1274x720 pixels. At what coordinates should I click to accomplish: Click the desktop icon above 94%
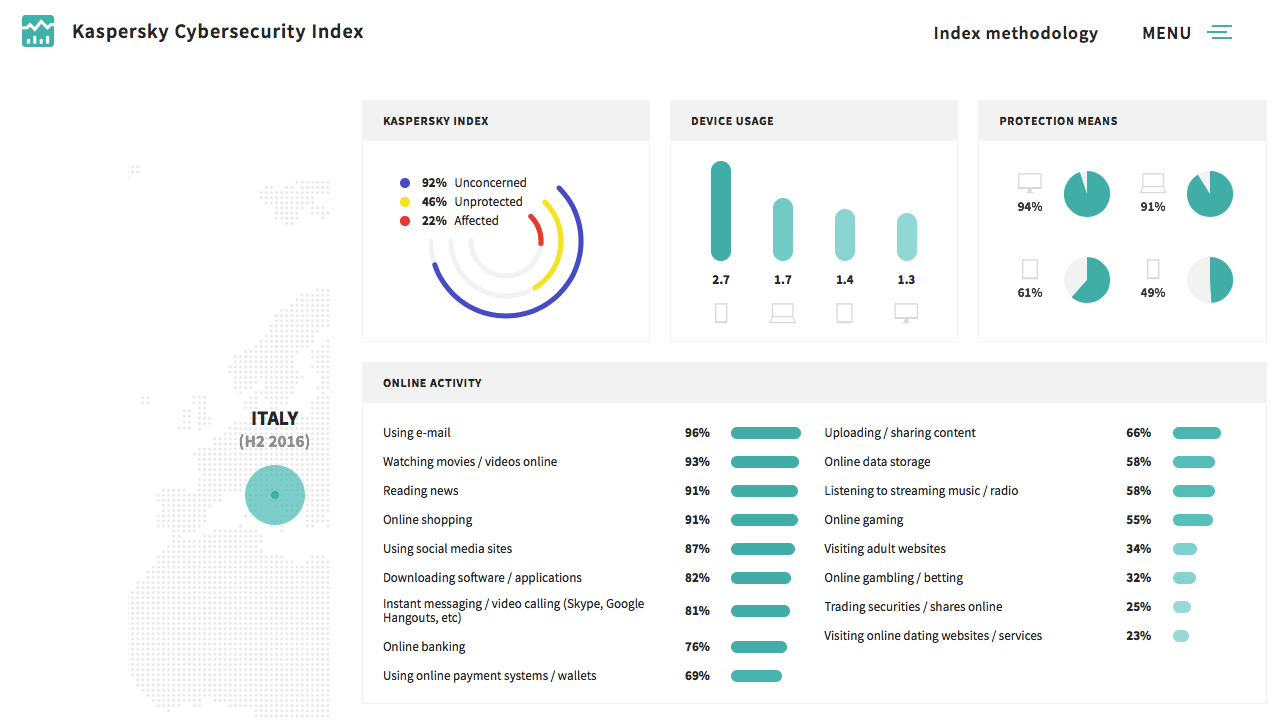pos(1030,184)
